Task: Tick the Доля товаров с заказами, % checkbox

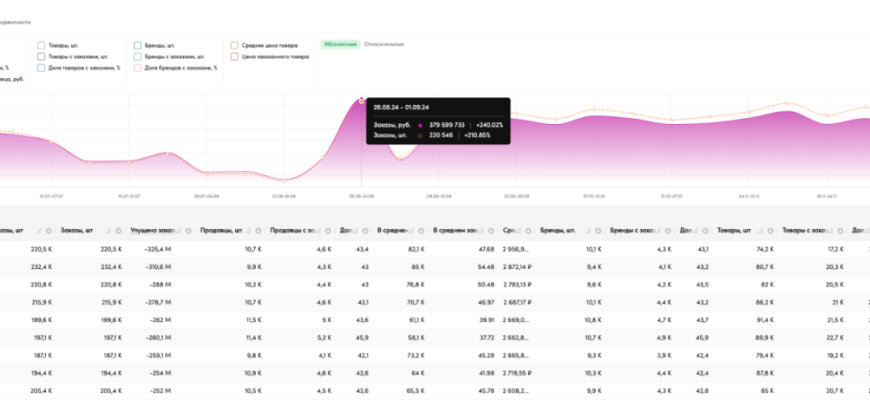Action: pos(40,67)
